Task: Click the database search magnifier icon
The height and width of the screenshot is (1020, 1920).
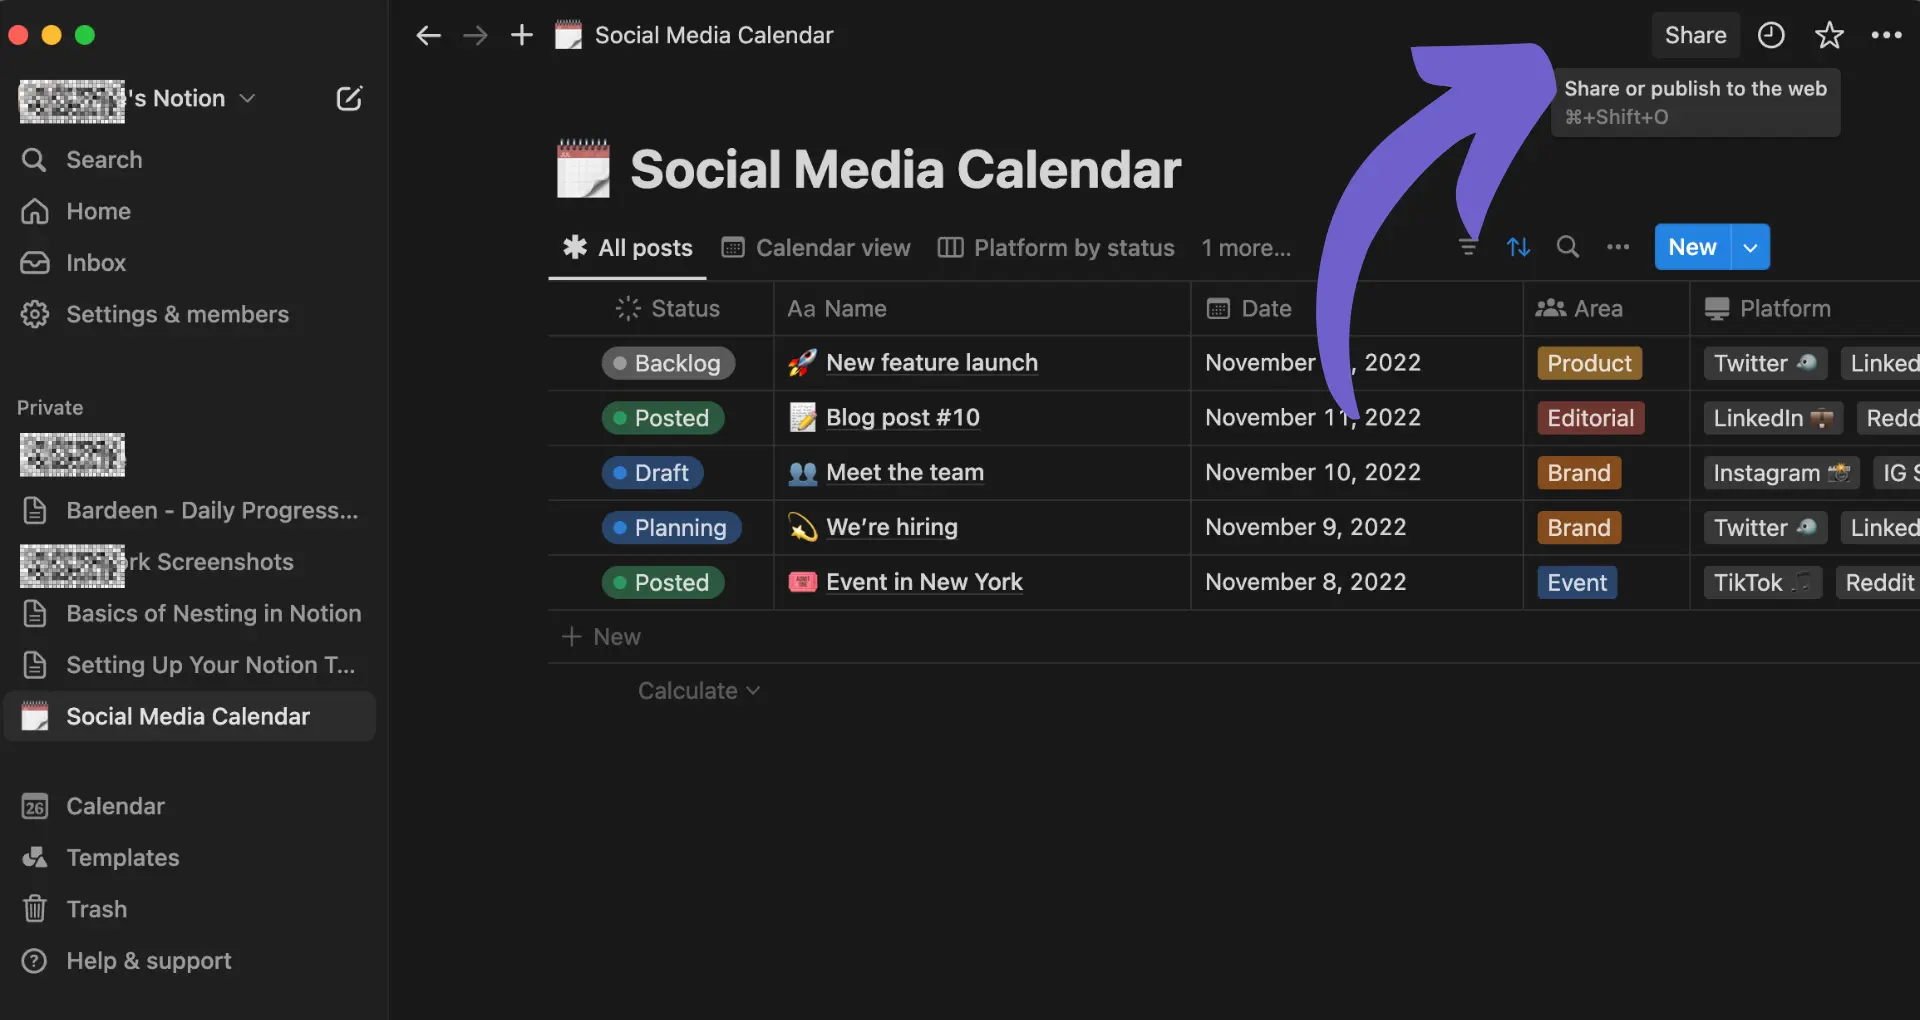Action: point(1568,247)
